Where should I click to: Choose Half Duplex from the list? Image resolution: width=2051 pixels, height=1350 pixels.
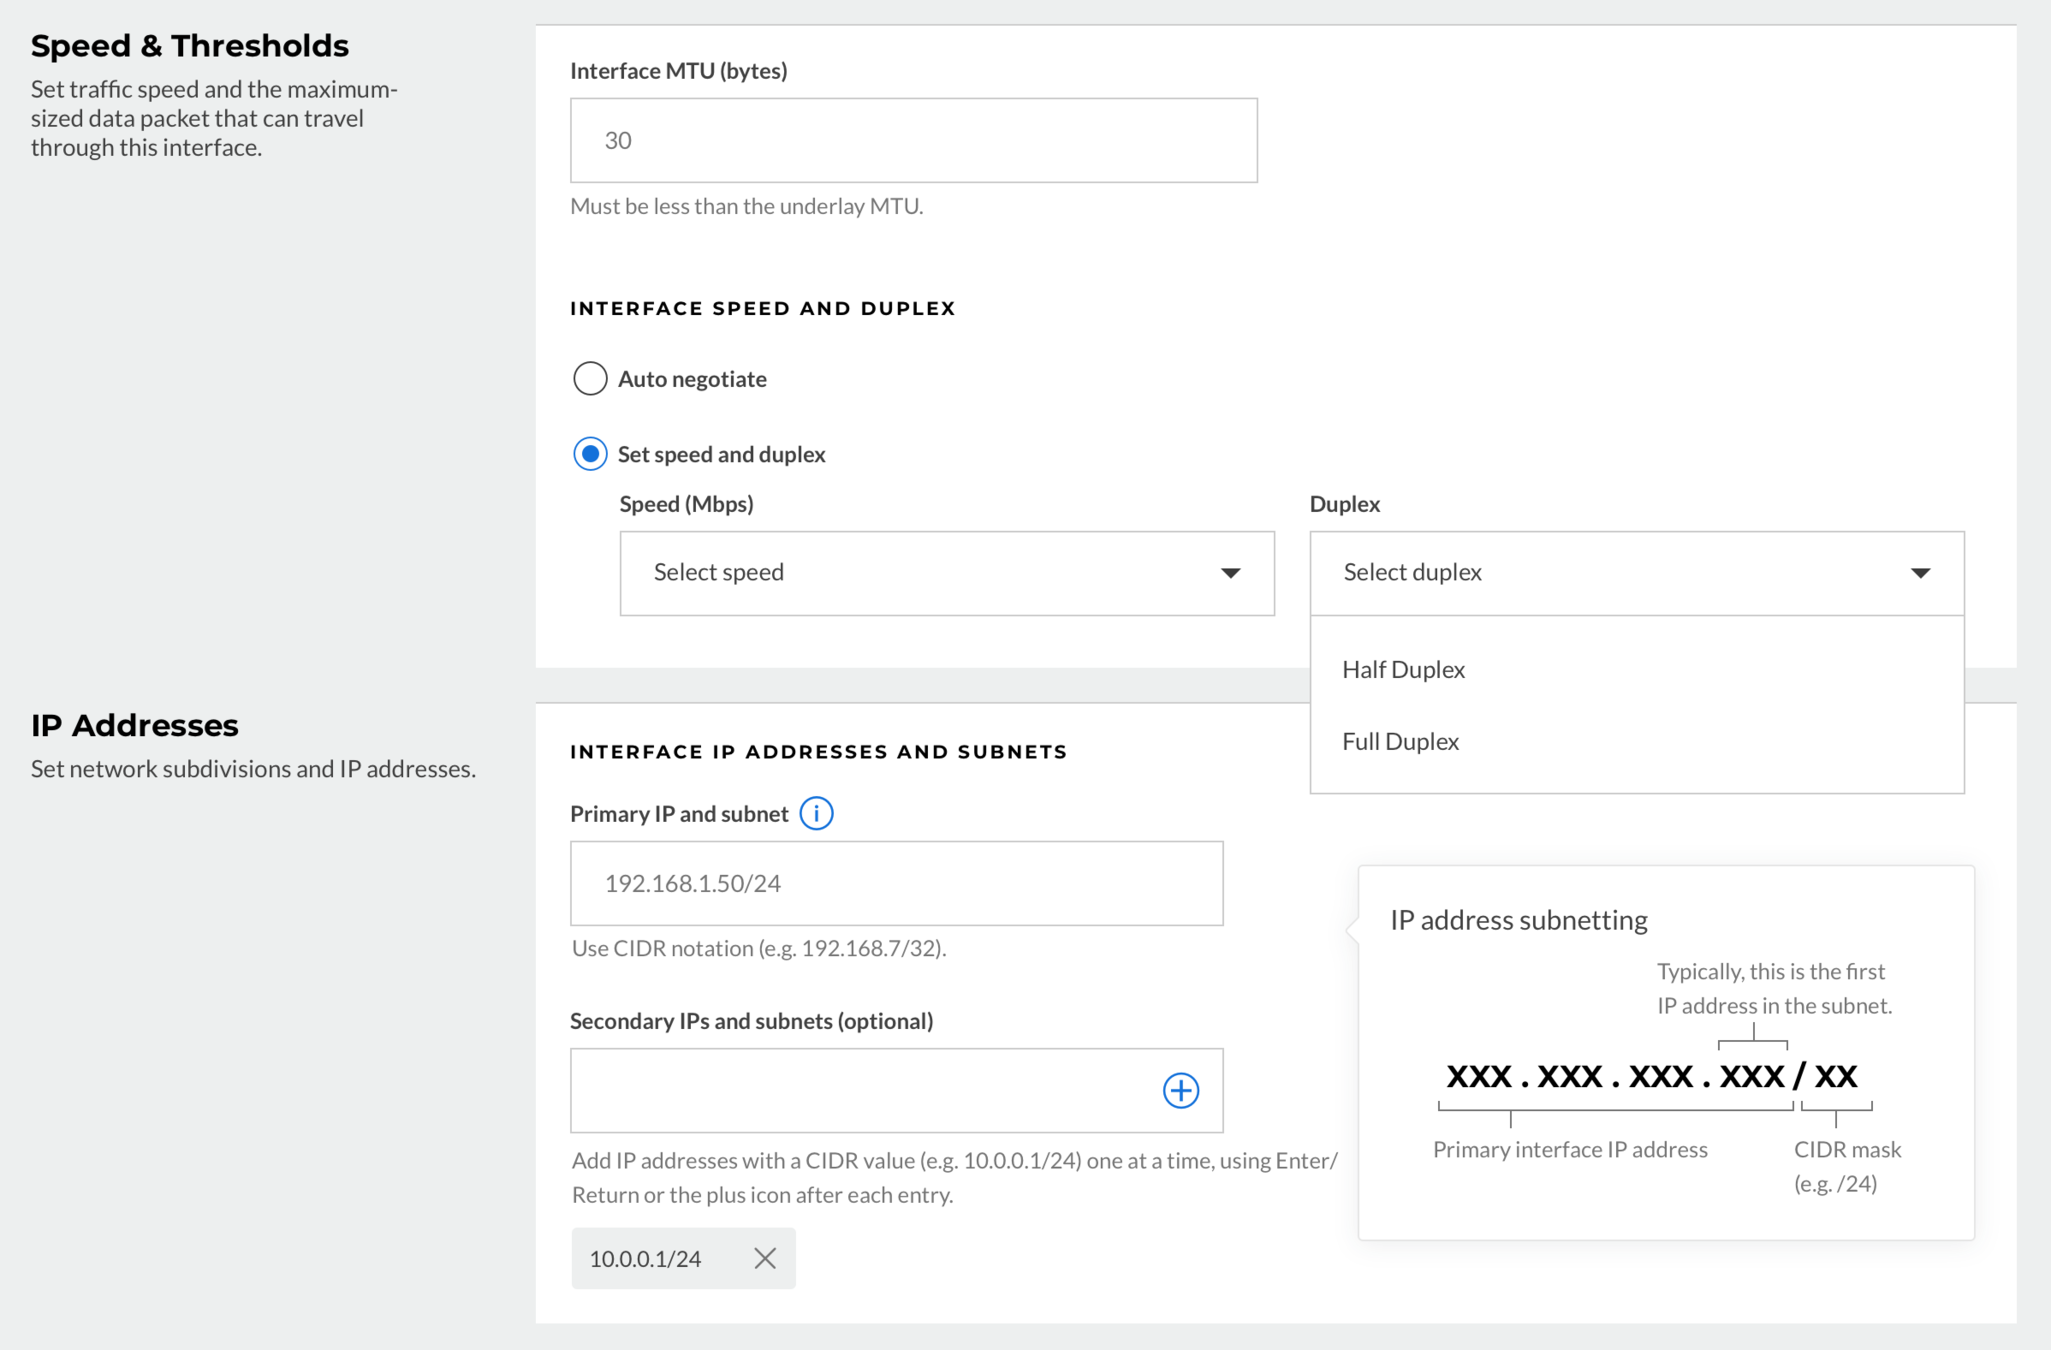pos(1403,670)
